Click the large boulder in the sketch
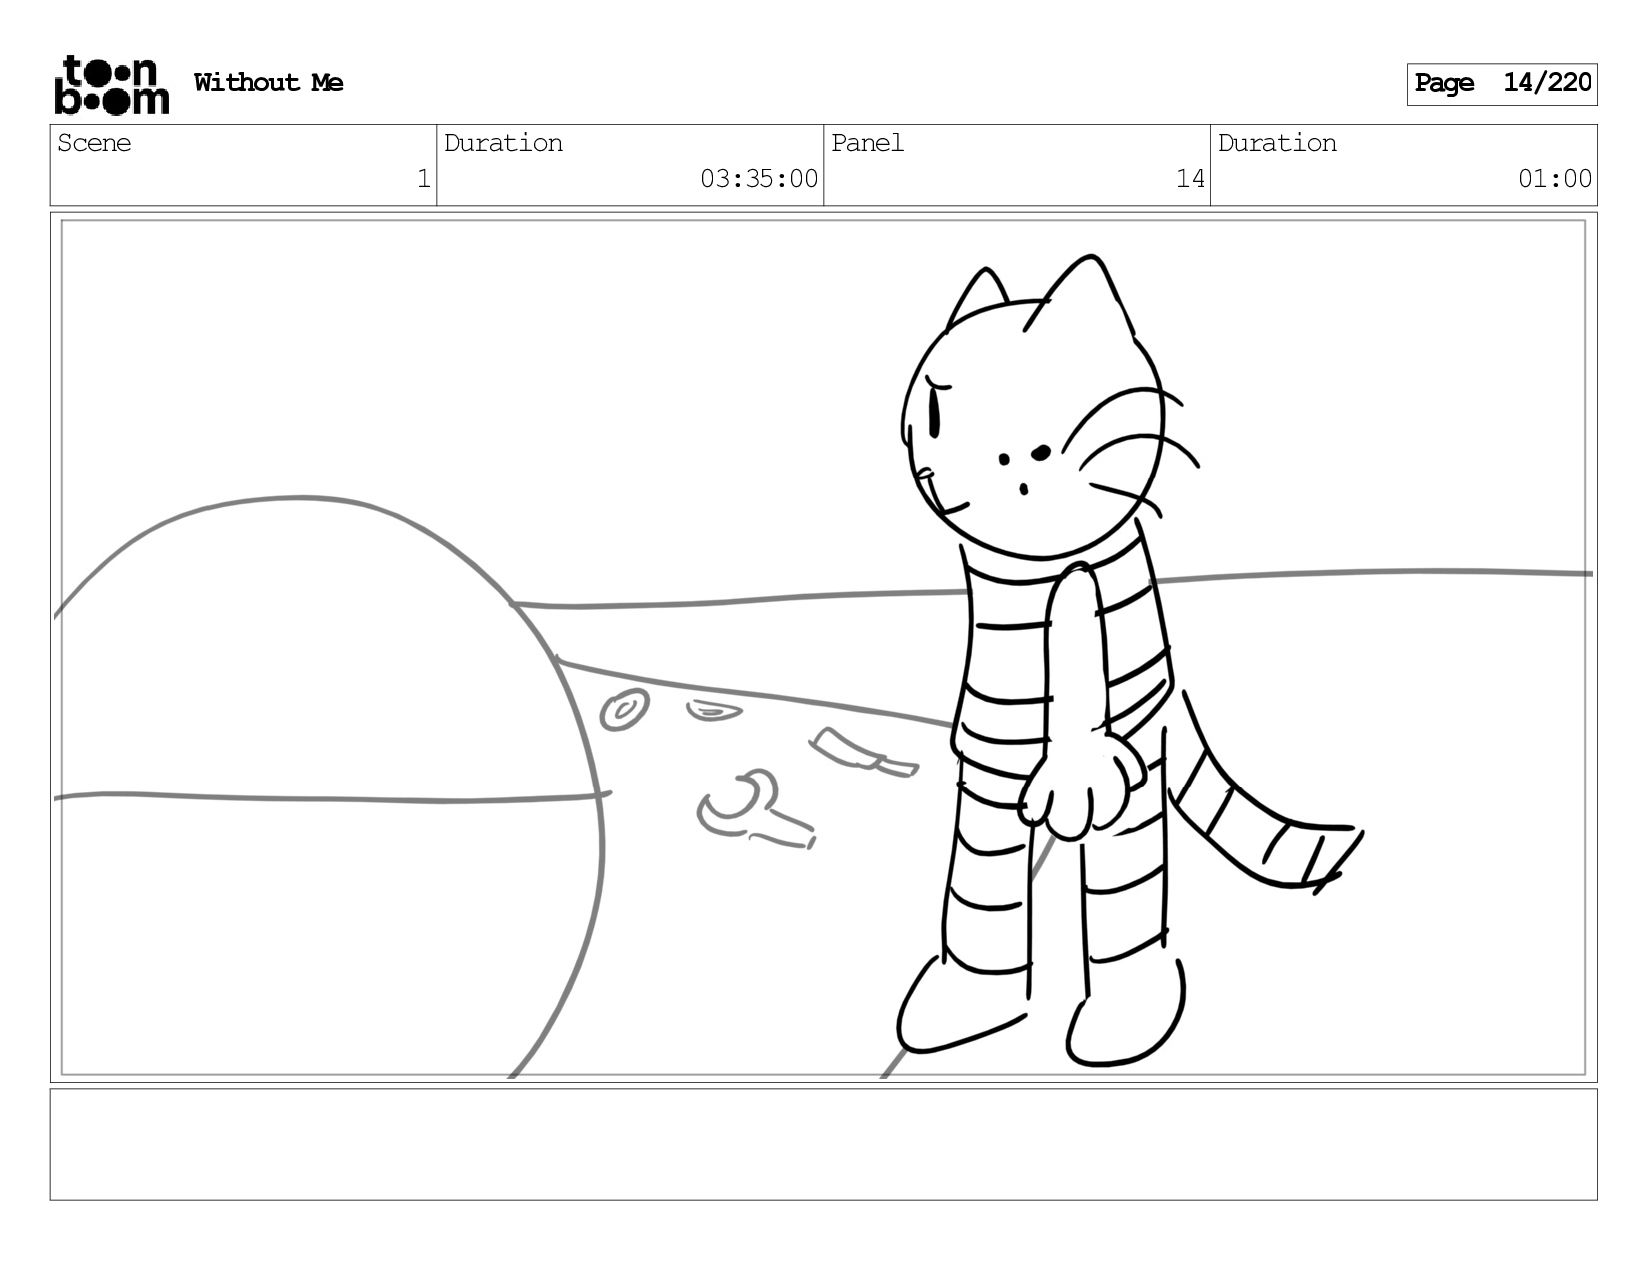The width and height of the screenshot is (1650, 1275). [330, 787]
